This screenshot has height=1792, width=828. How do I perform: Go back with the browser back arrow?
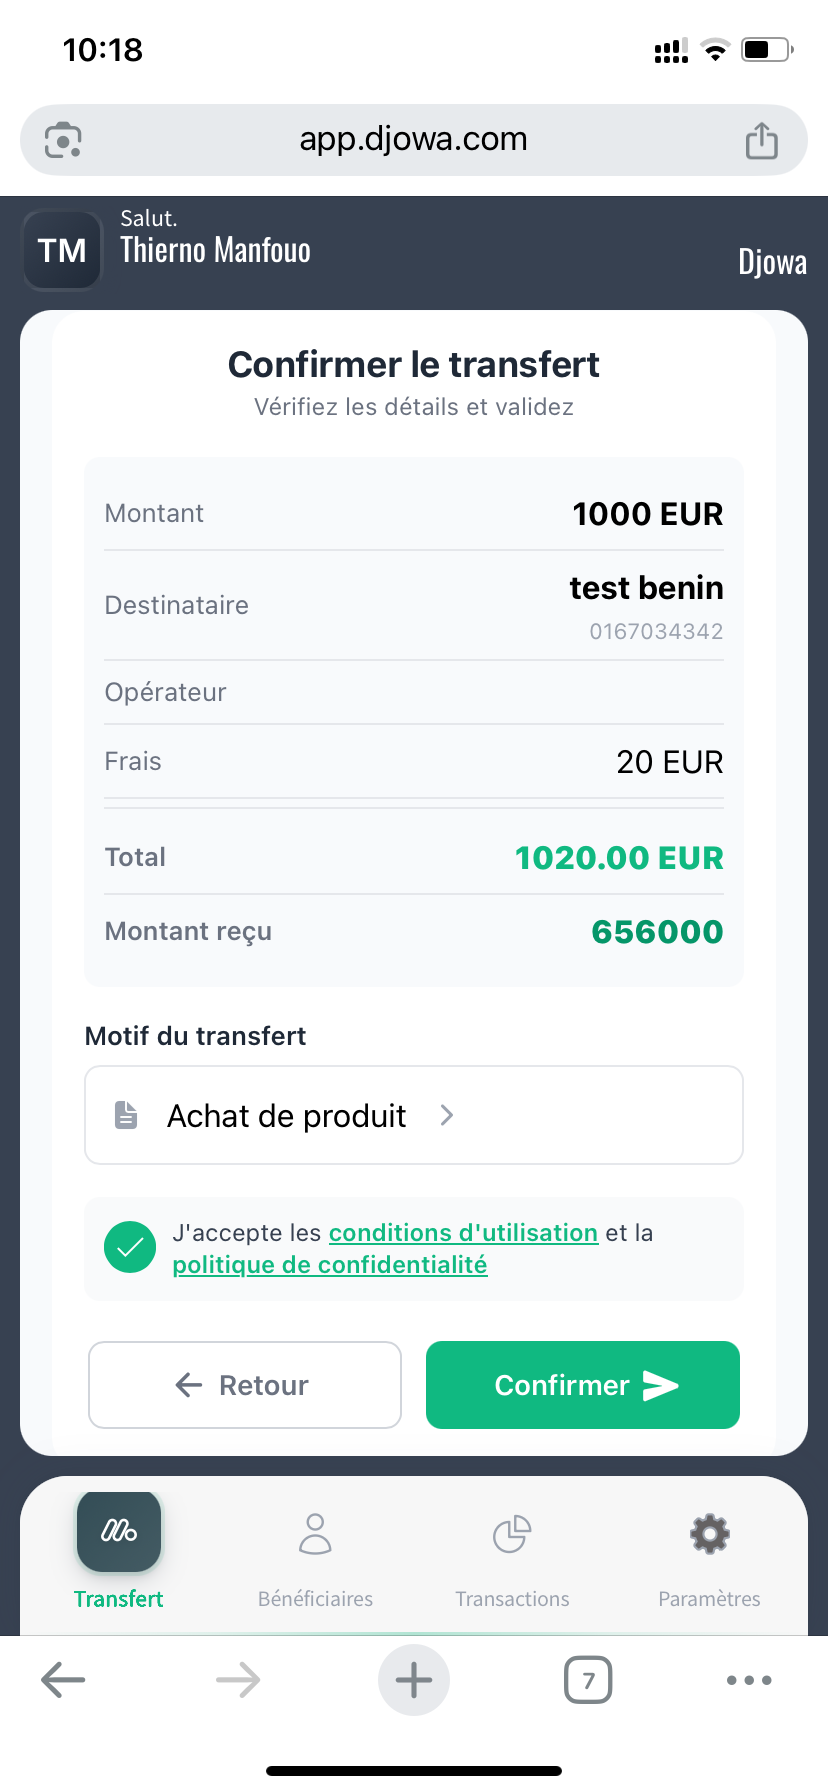coord(63,1680)
